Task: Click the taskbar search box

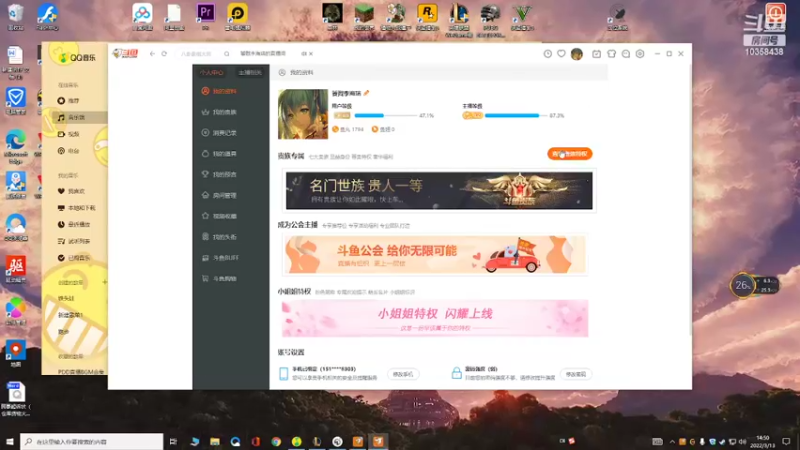Action: click(92, 441)
